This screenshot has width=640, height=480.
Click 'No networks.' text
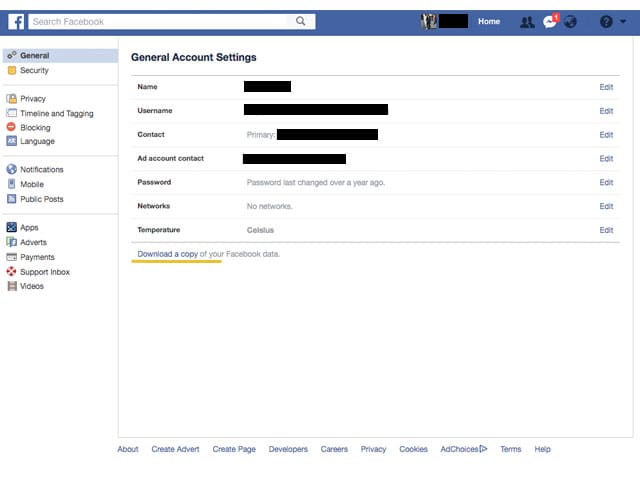pos(269,206)
